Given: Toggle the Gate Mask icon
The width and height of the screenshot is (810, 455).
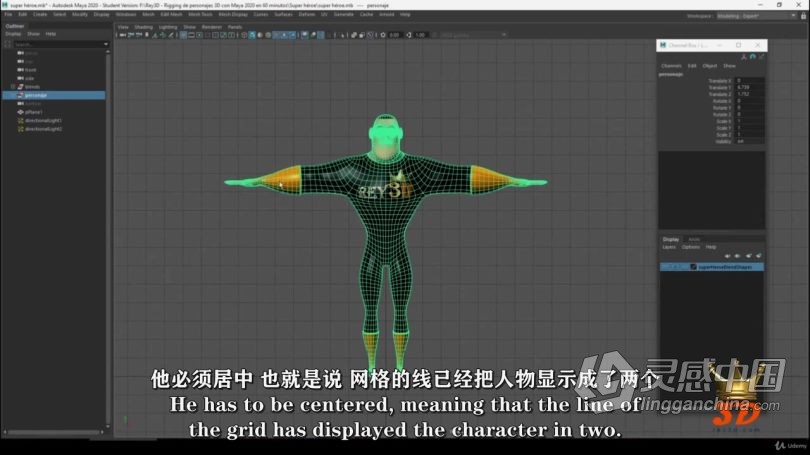Looking at the screenshot, I should 207,35.
